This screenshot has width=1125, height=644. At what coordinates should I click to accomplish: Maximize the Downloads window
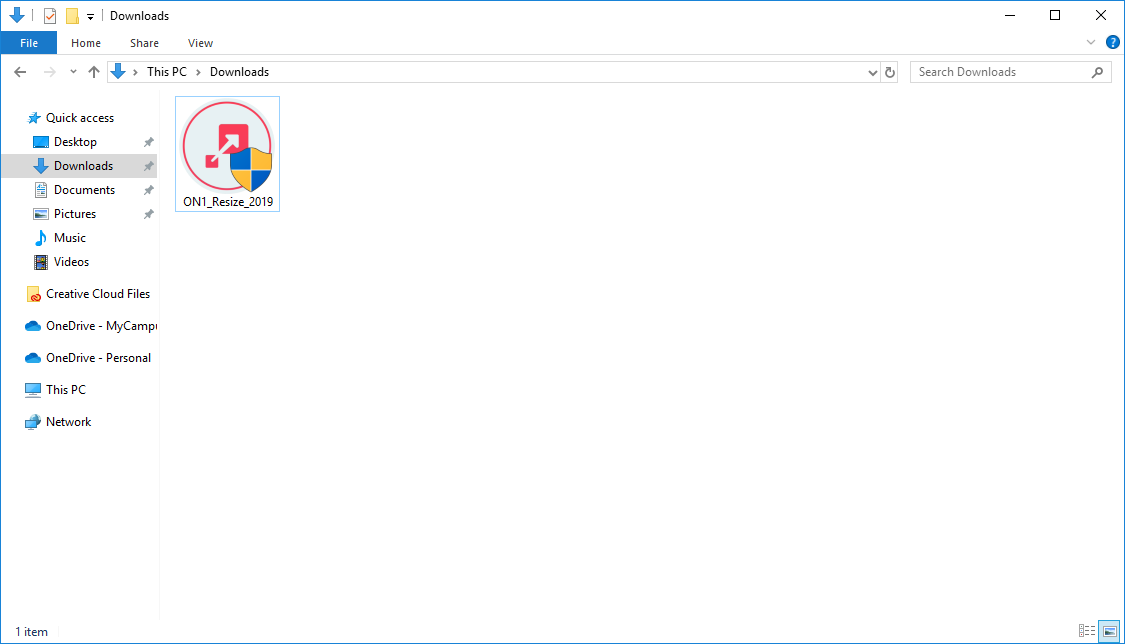tap(1055, 15)
